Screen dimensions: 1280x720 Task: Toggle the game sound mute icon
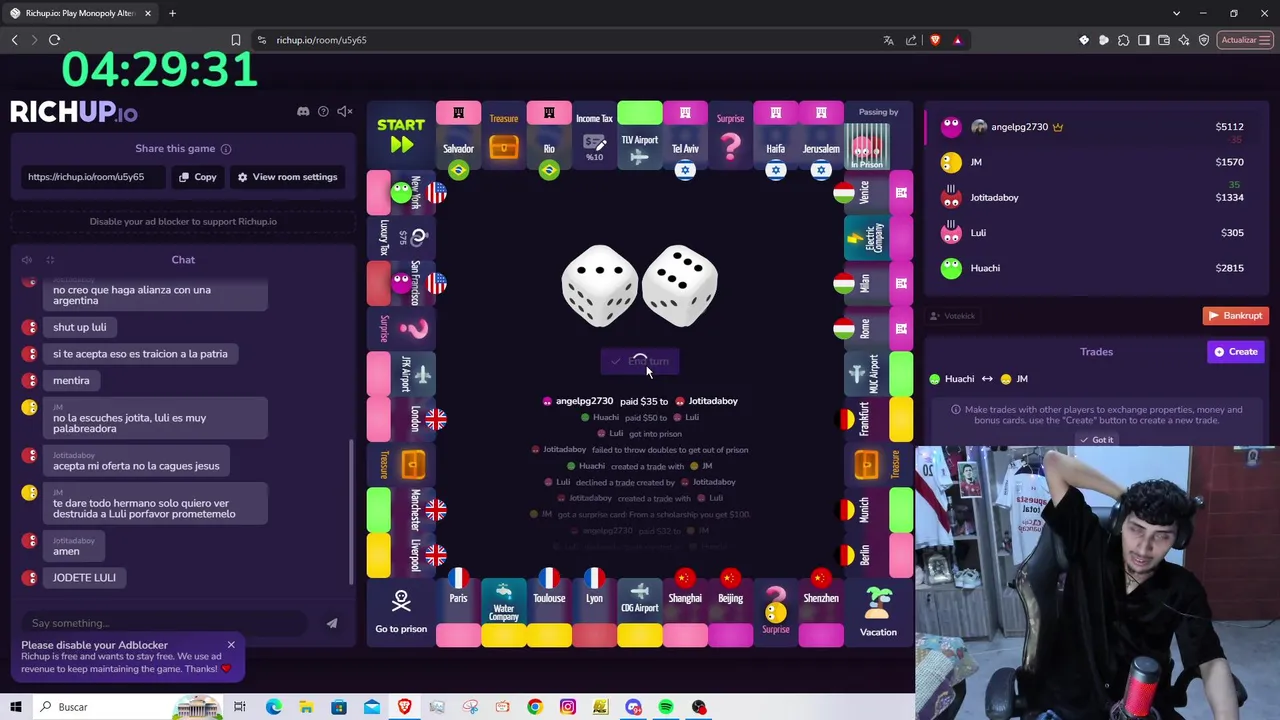(x=345, y=111)
